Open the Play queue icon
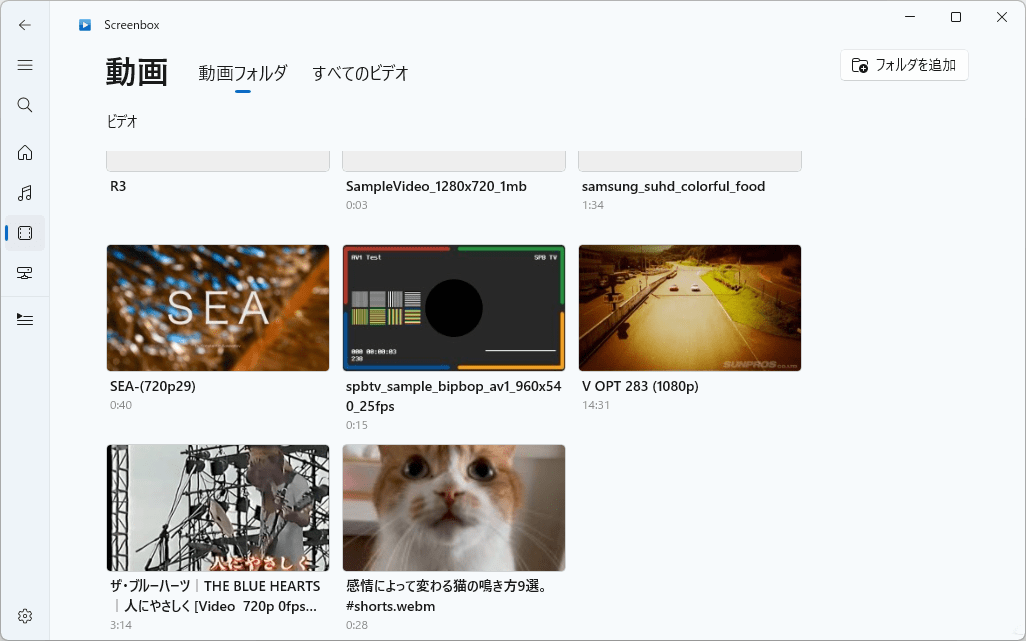This screenshot has width=1026, height=641. pos(25,319)
